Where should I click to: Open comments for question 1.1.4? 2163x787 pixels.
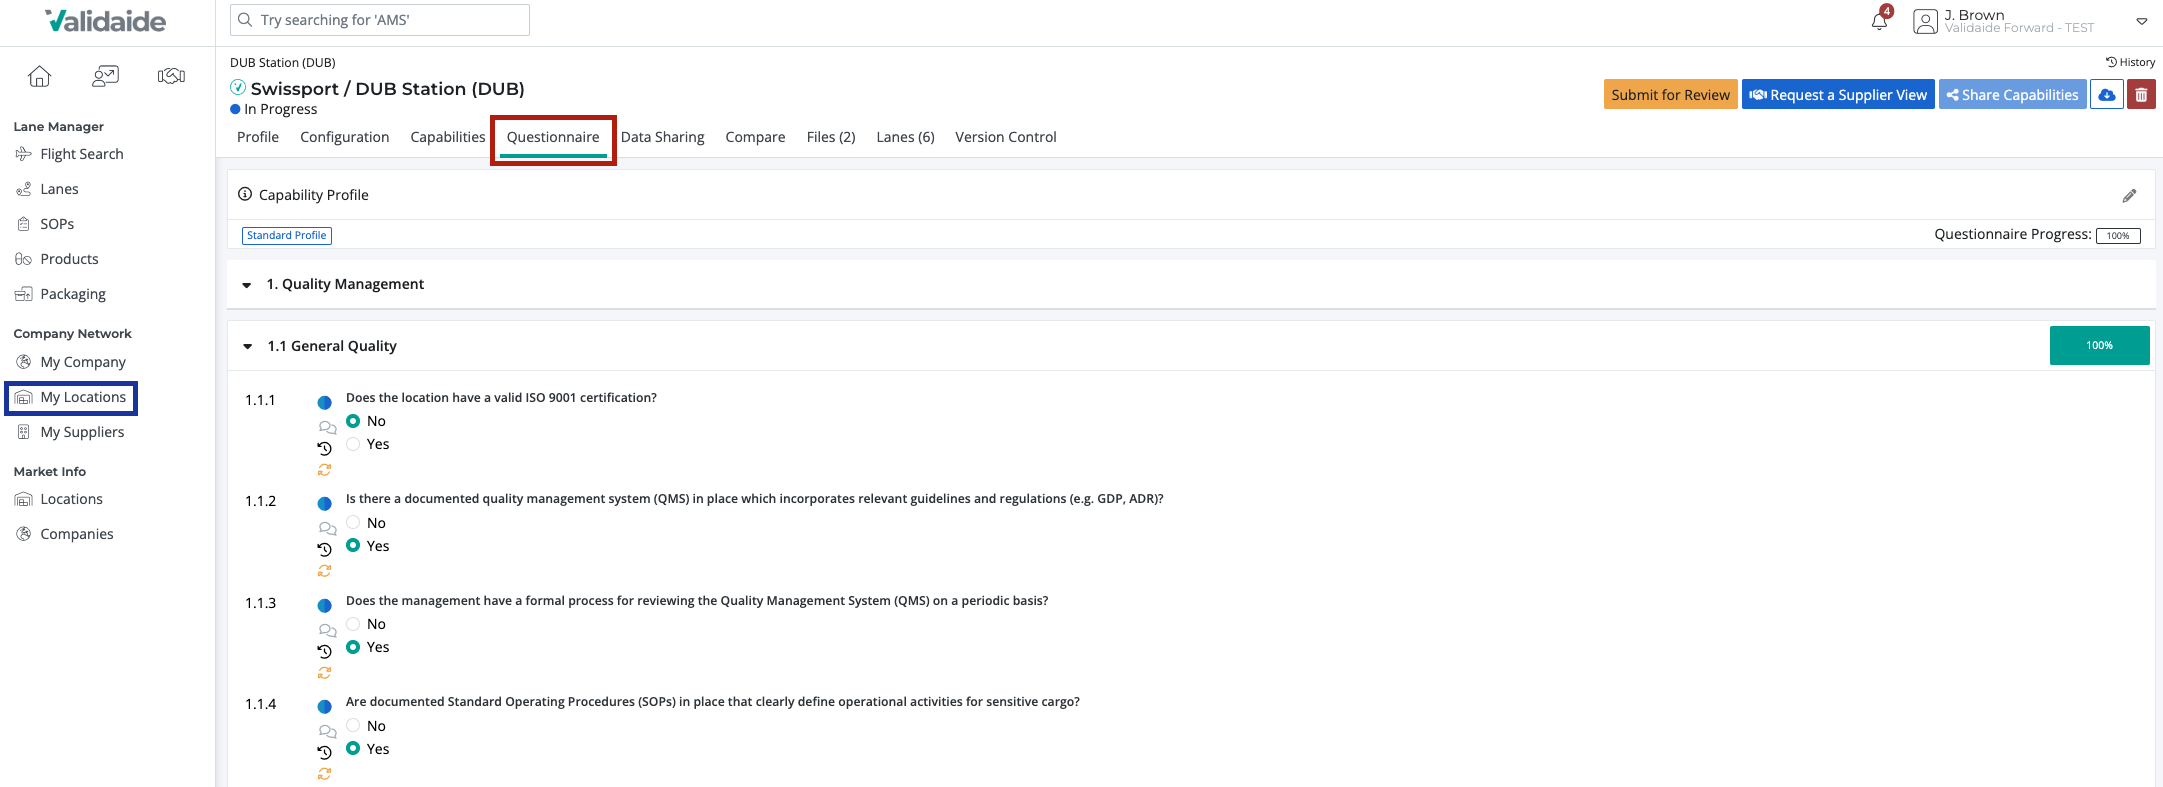click(x=327, y=731)
